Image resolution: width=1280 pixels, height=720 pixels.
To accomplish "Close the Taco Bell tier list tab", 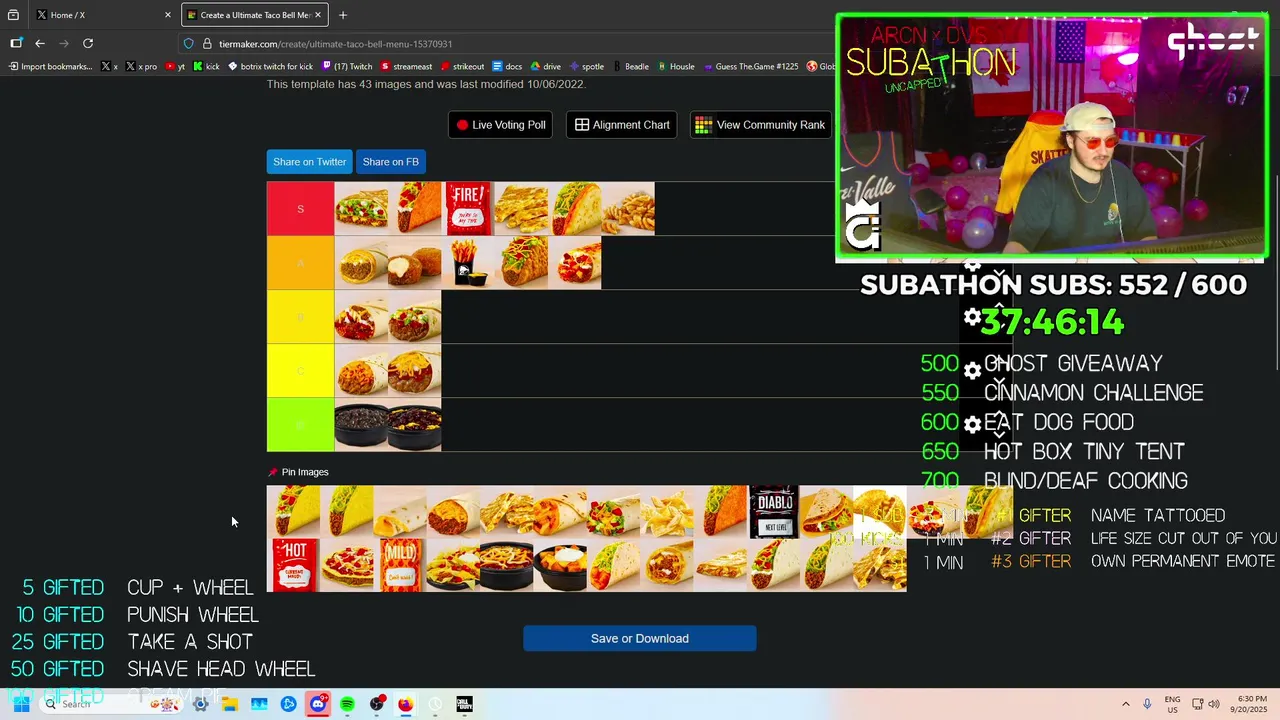I will [319, 15].
